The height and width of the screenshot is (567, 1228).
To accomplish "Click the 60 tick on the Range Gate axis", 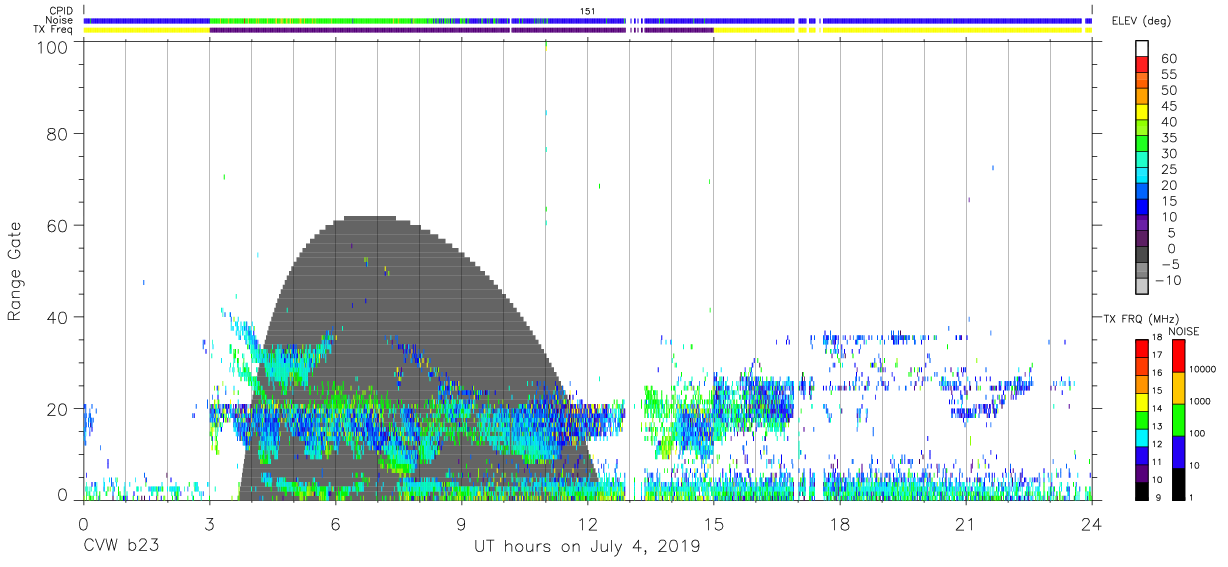I will tap(57, 225).
